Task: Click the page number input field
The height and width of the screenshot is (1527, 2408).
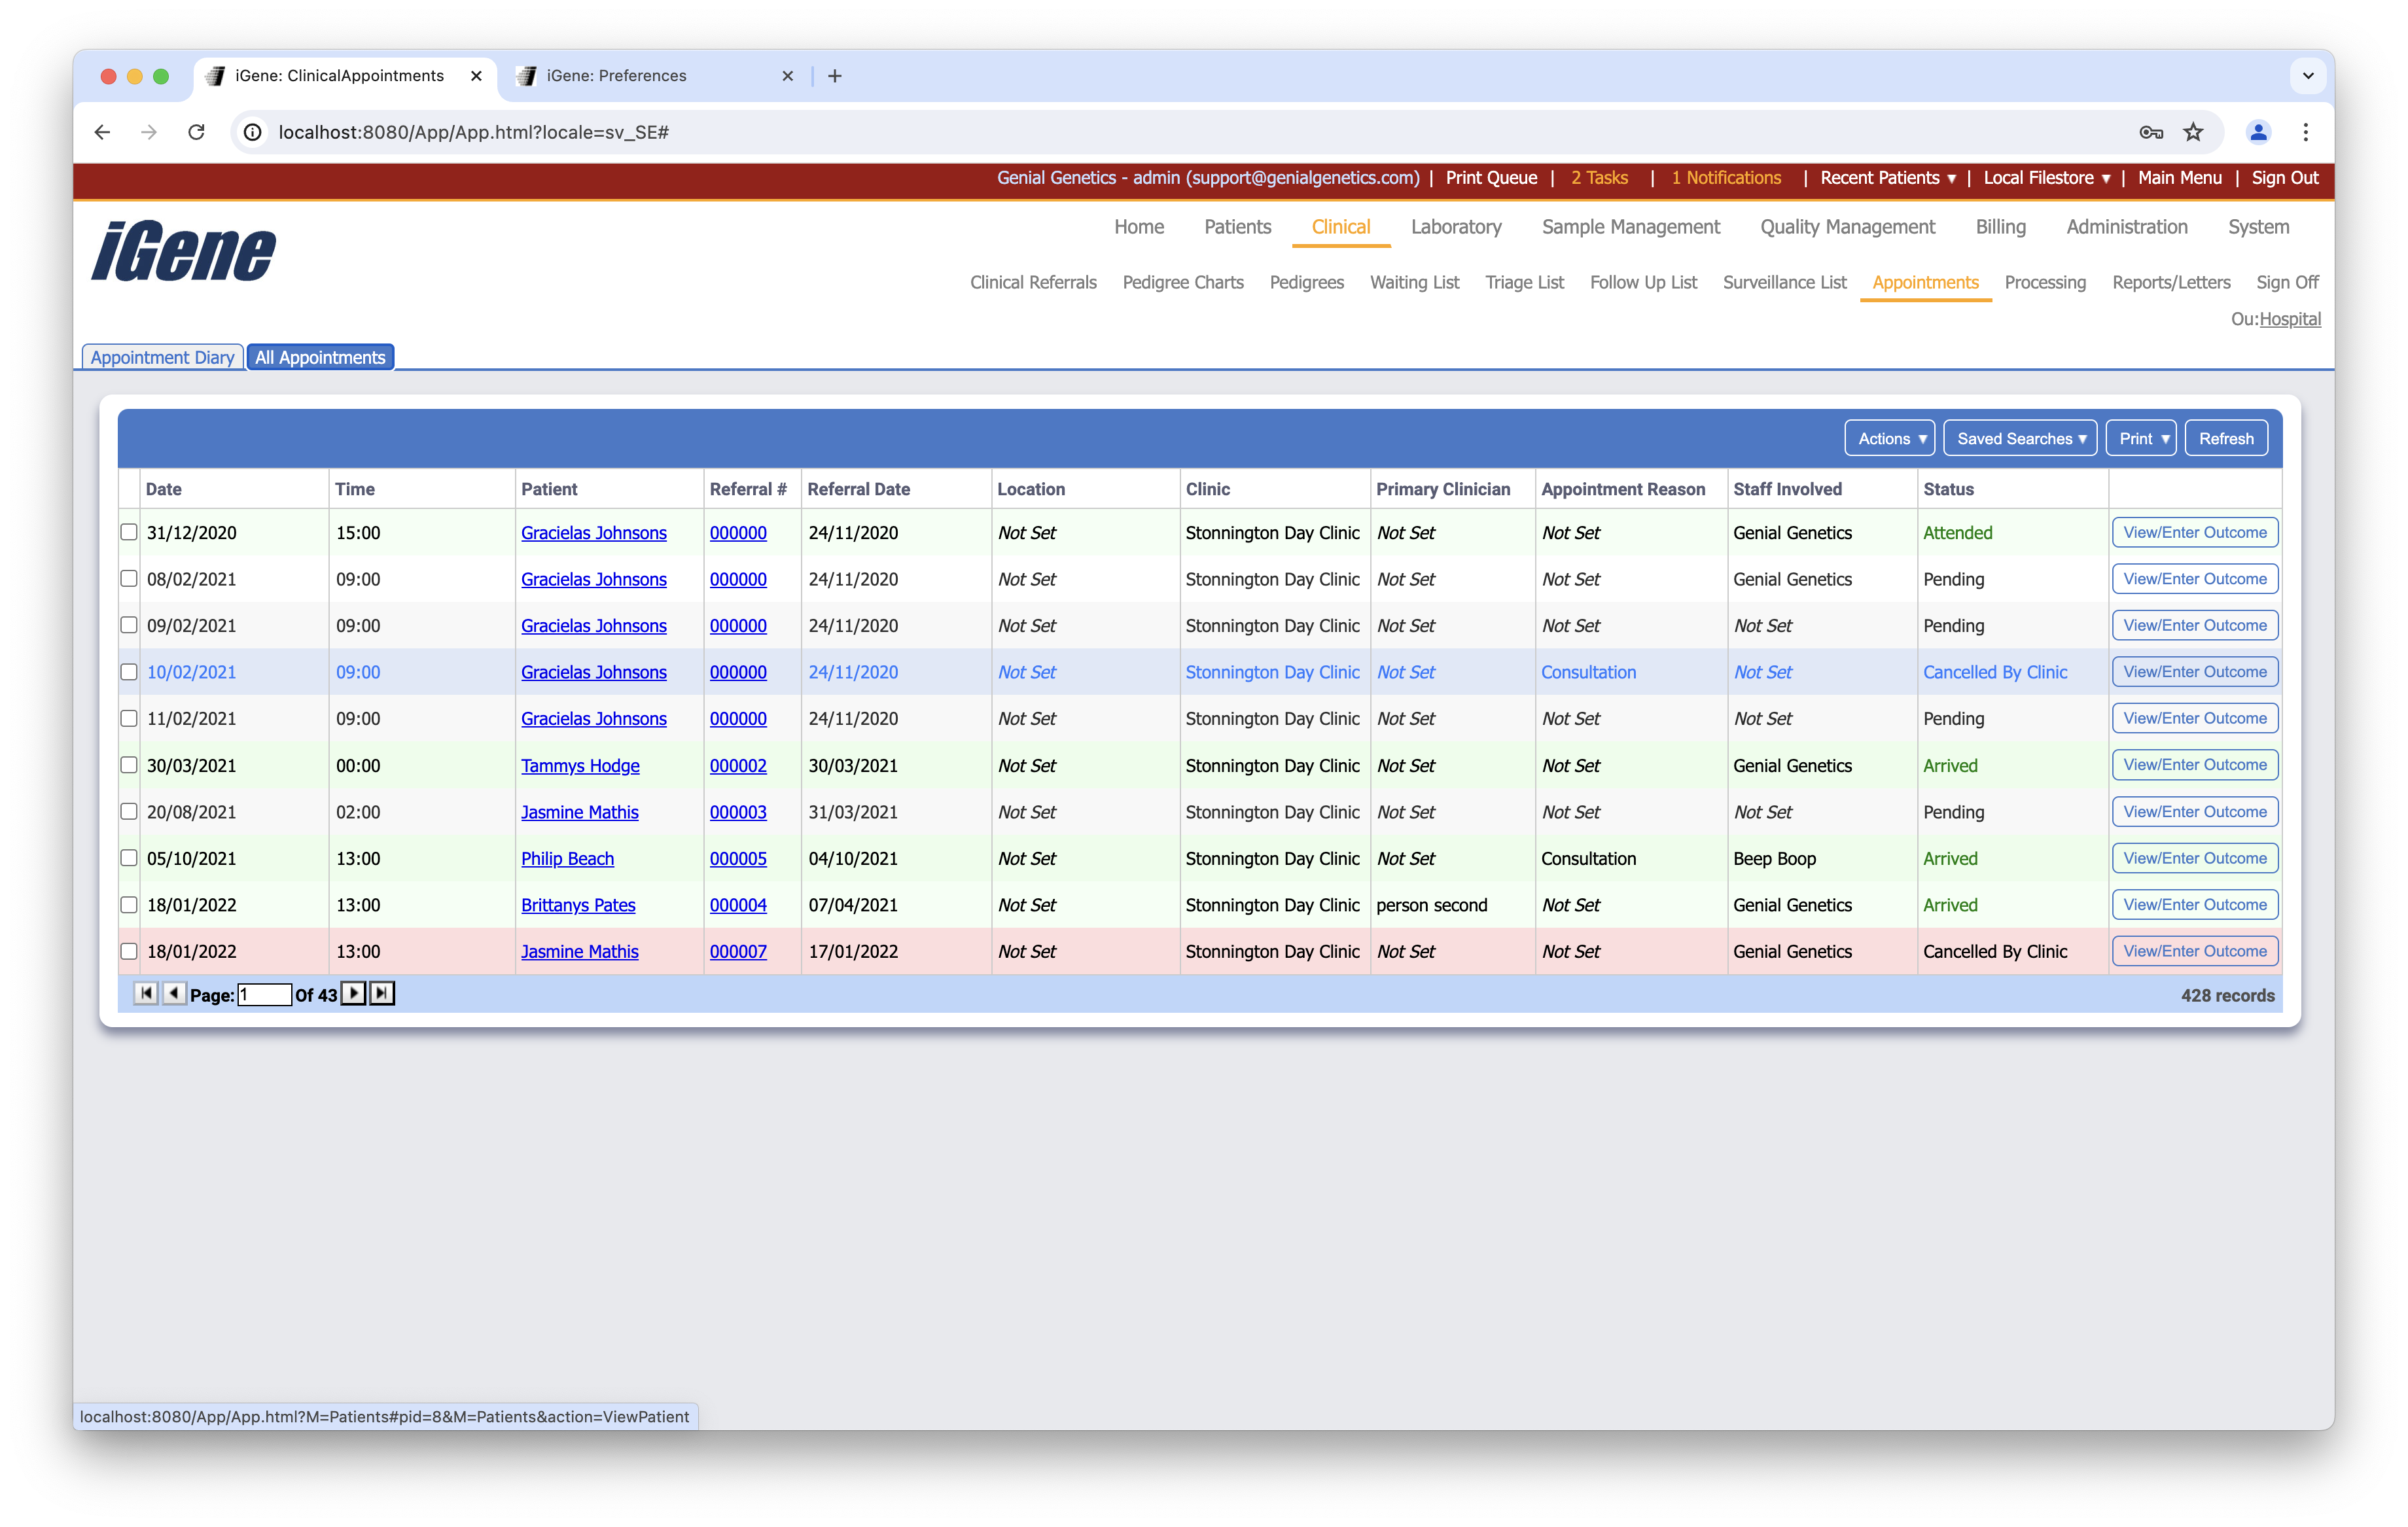Action: click(264, 994)
